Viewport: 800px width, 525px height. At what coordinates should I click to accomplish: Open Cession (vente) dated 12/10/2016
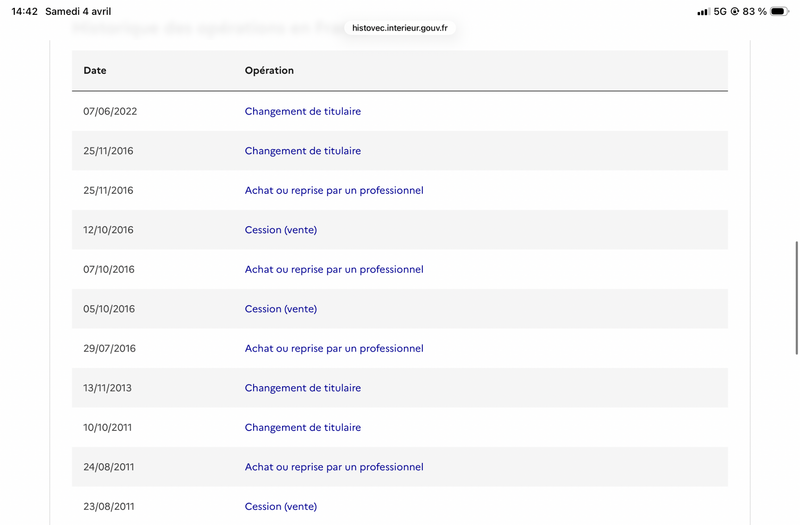[x=280, y=230]
